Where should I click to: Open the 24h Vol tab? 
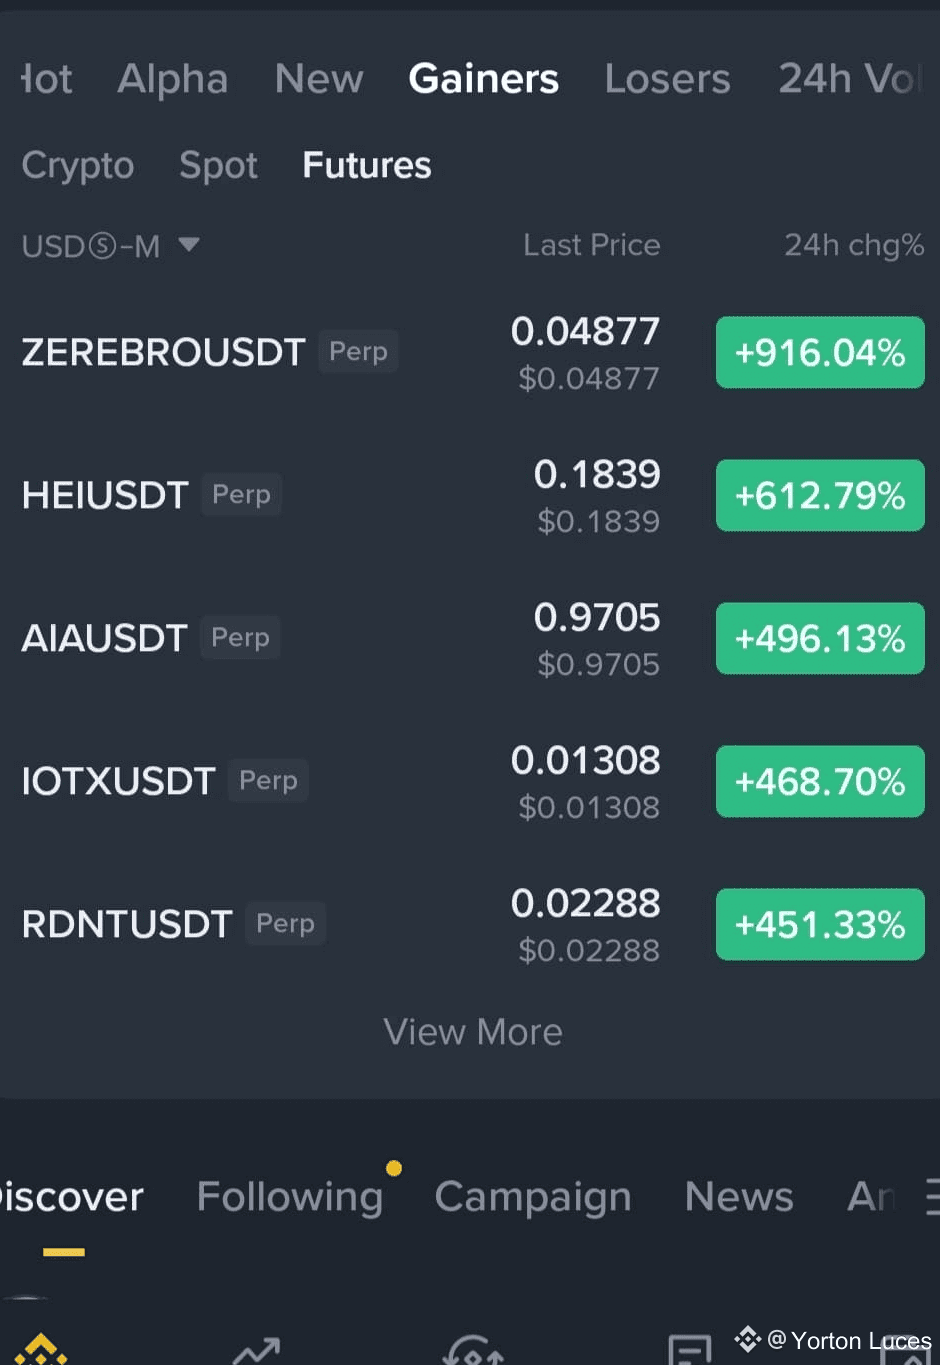click(x=849, y=79)
